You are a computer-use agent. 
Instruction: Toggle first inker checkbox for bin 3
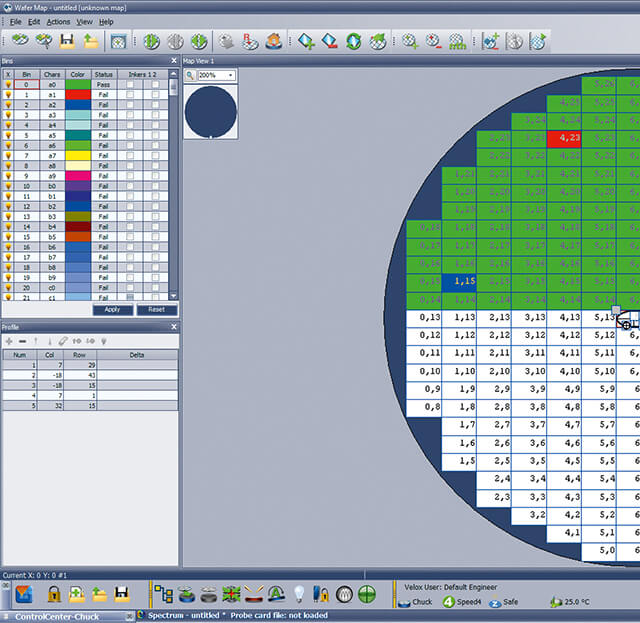[x=130, y=115]
